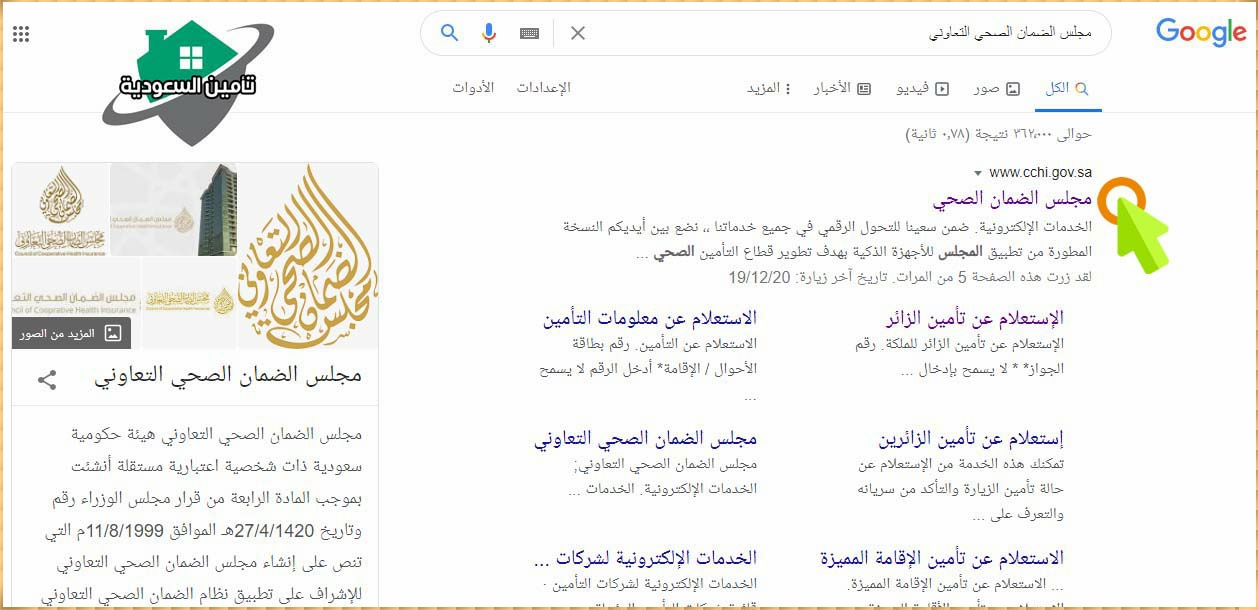Open top-left gold logo thumbnail in panel
The image size is (1258, 610).
point(61,209)
